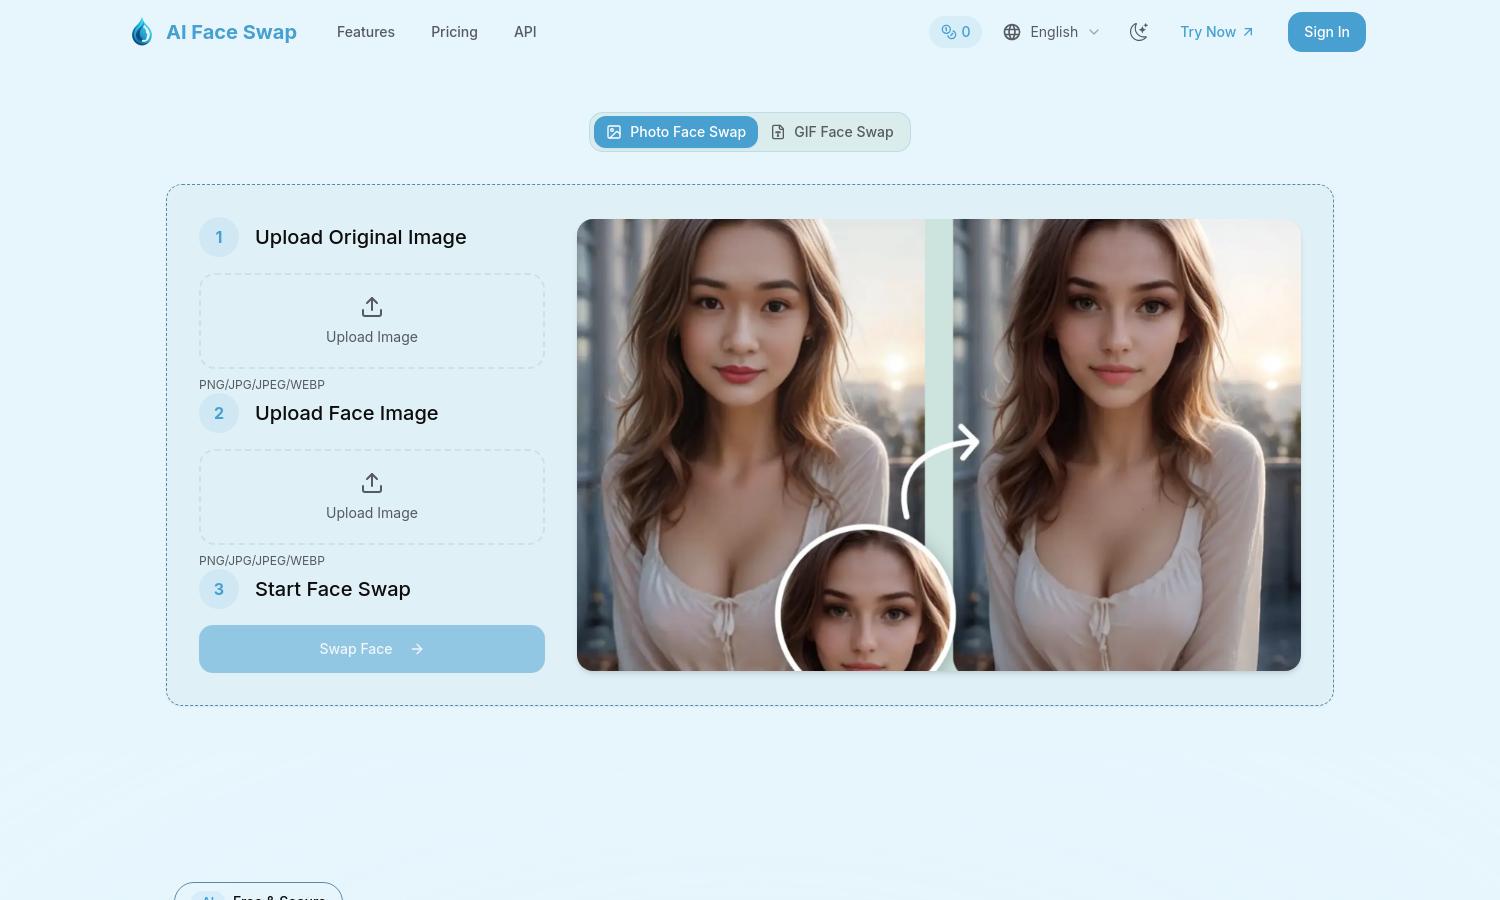The height and width of the screenshot is (900, 1500).
Task: Click the Try Now arrow icon
Action: [1247, 32]
